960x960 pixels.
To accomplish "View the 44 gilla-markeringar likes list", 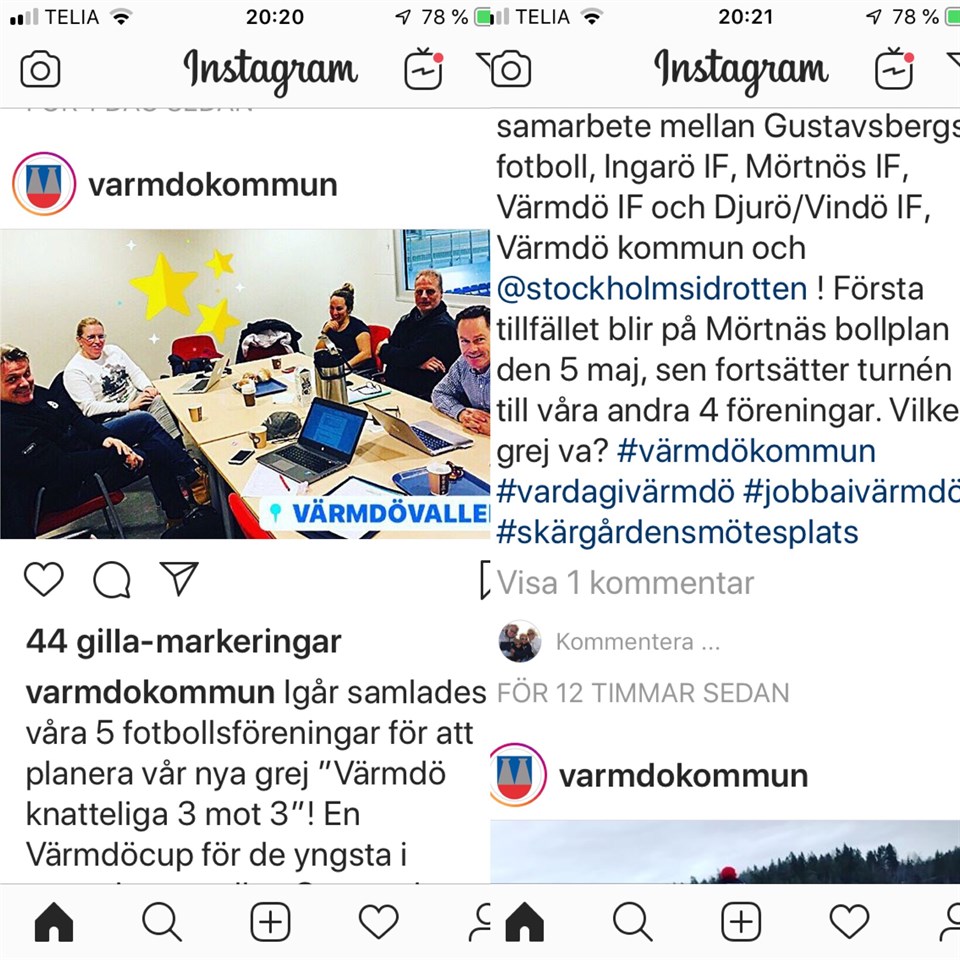I will tap(184, 642).
